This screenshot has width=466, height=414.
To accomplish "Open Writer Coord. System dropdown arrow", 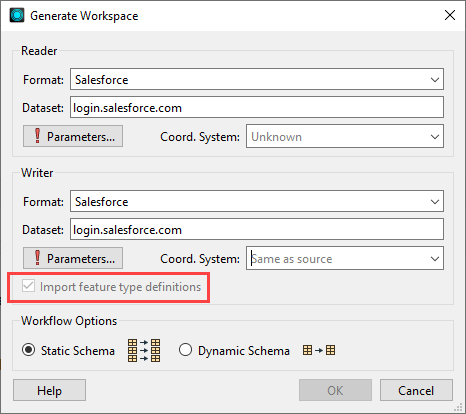I will pyautogui.click(x=435, y=259).
